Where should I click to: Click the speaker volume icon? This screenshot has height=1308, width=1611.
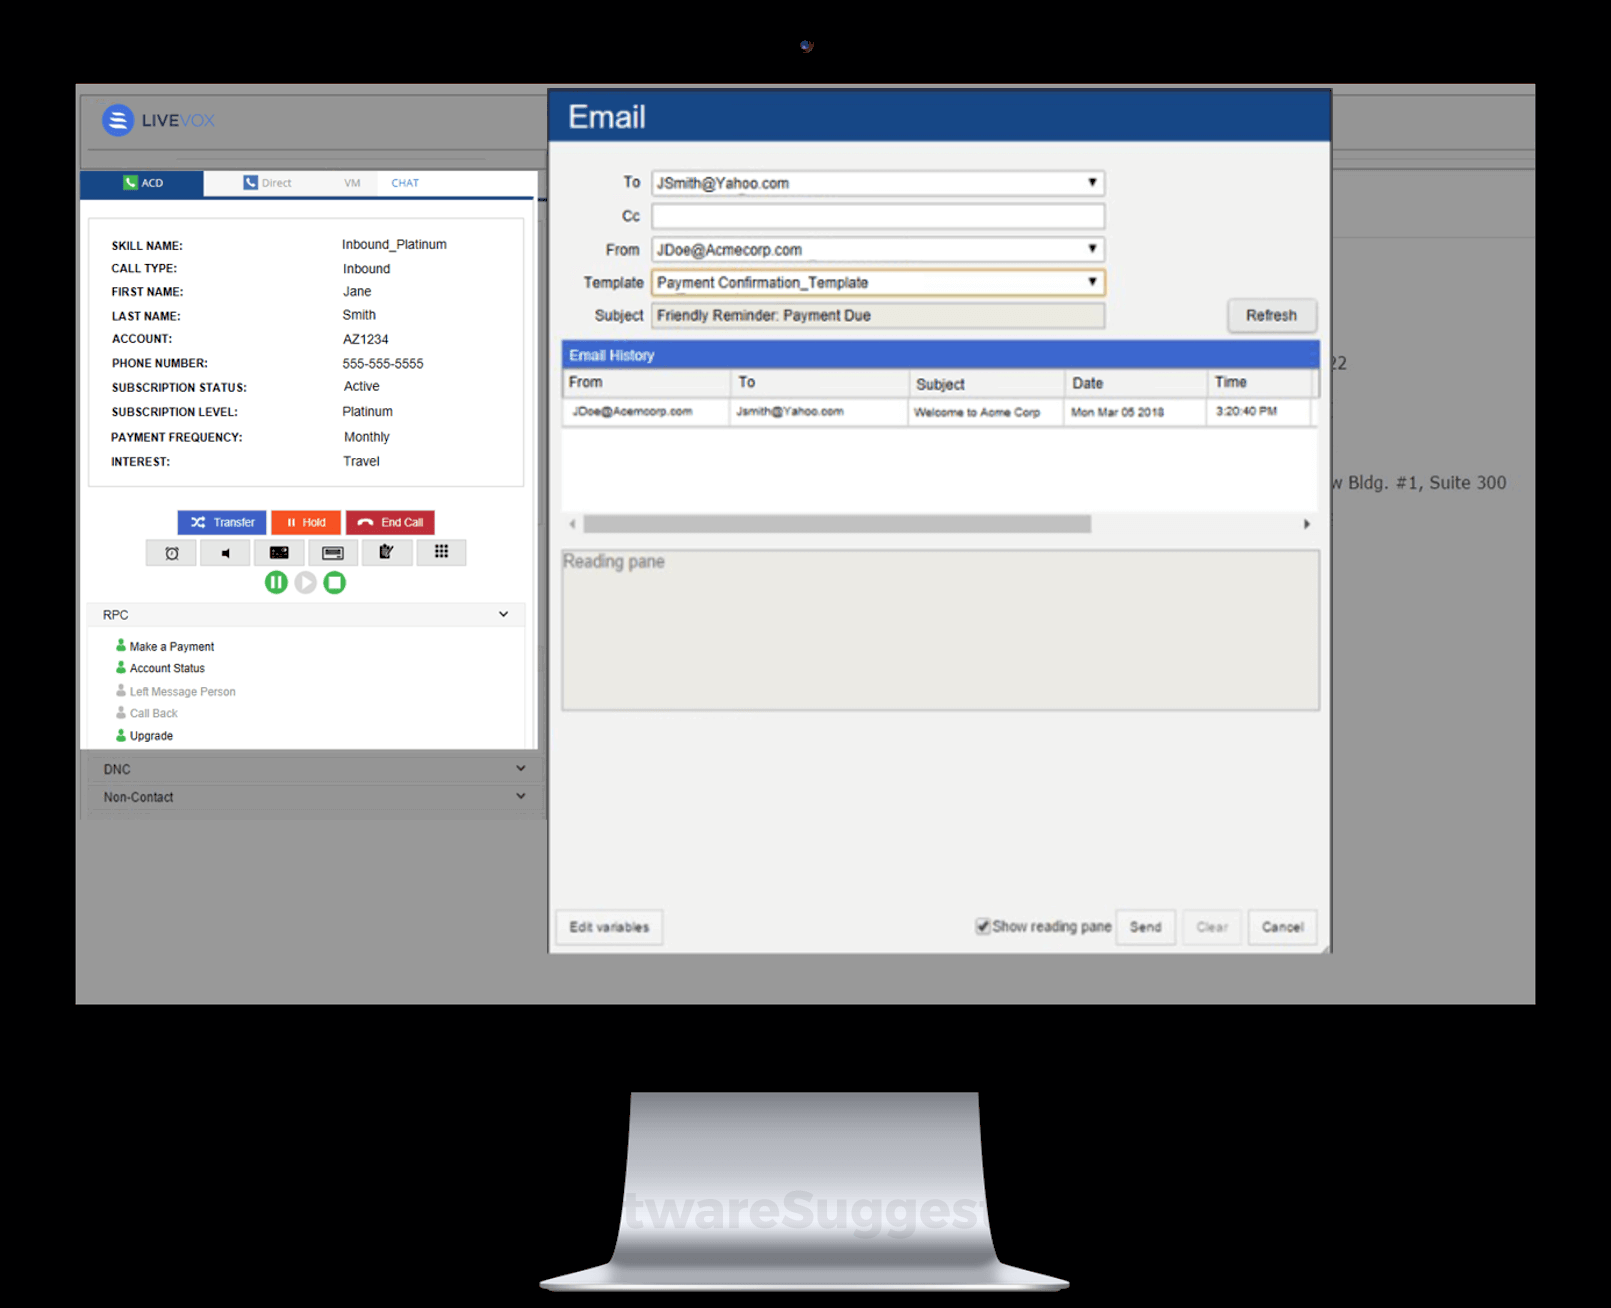pyautogui.click(x=225, y=552)
